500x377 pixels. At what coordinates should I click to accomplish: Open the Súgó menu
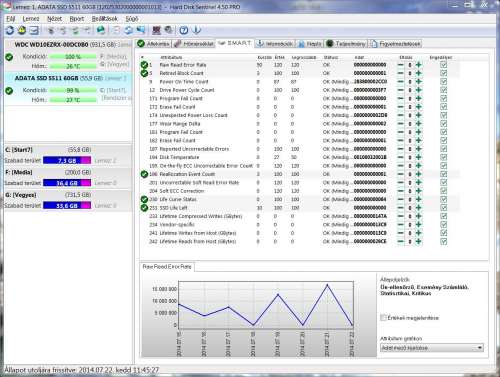click(132, 19)
